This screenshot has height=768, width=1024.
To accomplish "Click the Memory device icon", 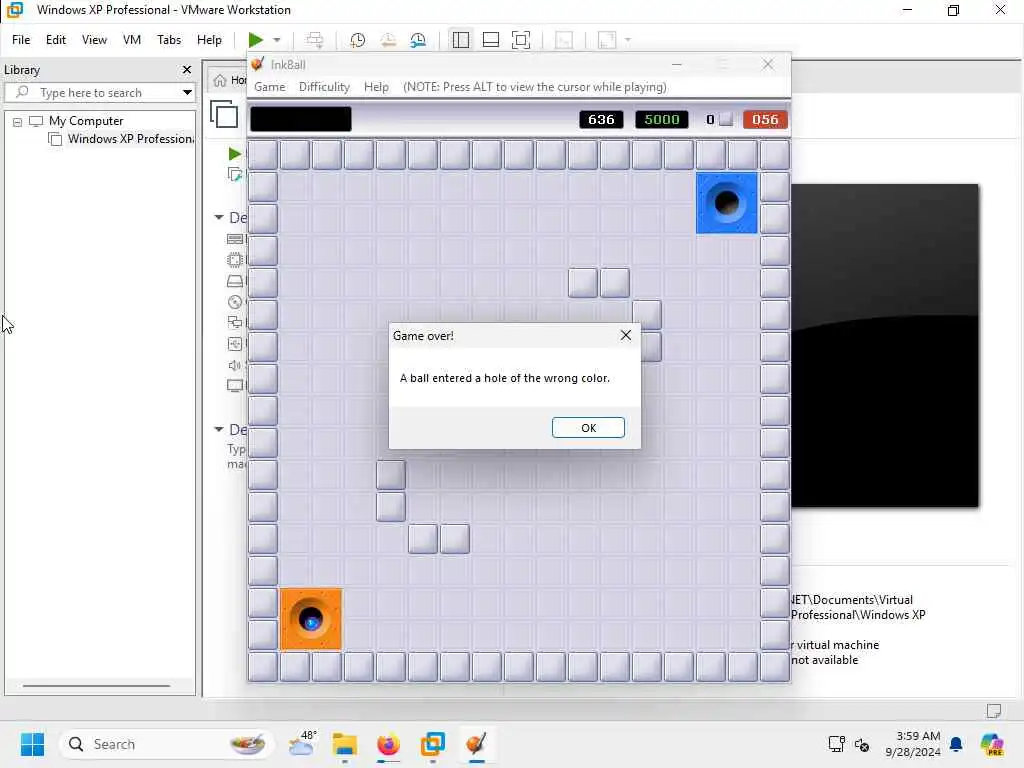I will pyautogui.click(x=234, y=239).
